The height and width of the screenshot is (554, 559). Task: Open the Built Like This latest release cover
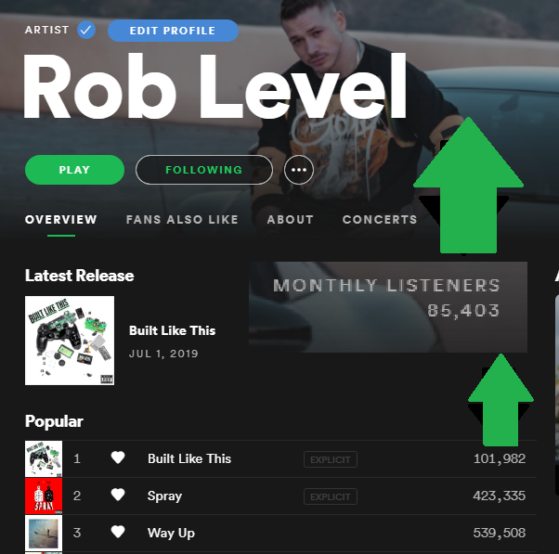[70, 340]
